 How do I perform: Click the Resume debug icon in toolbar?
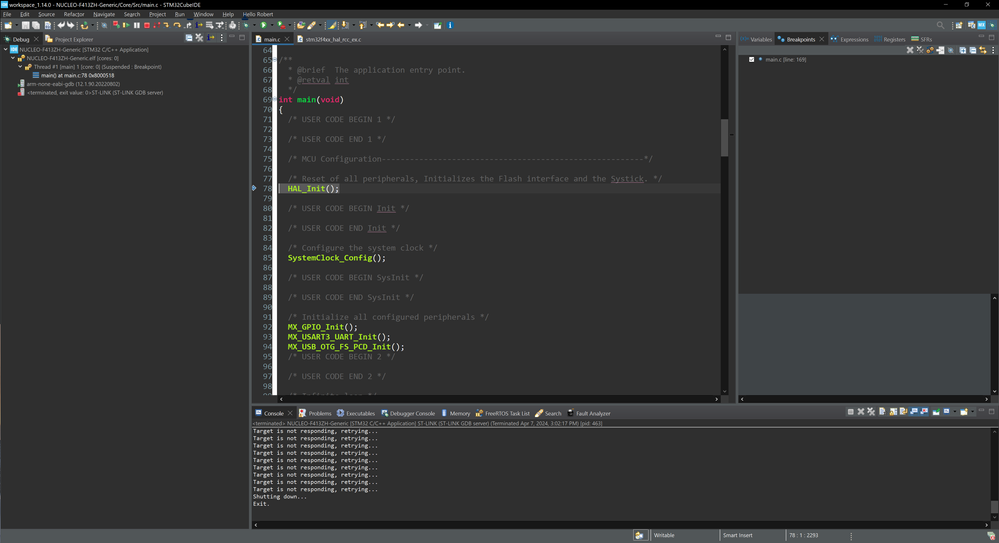point(125,25)
